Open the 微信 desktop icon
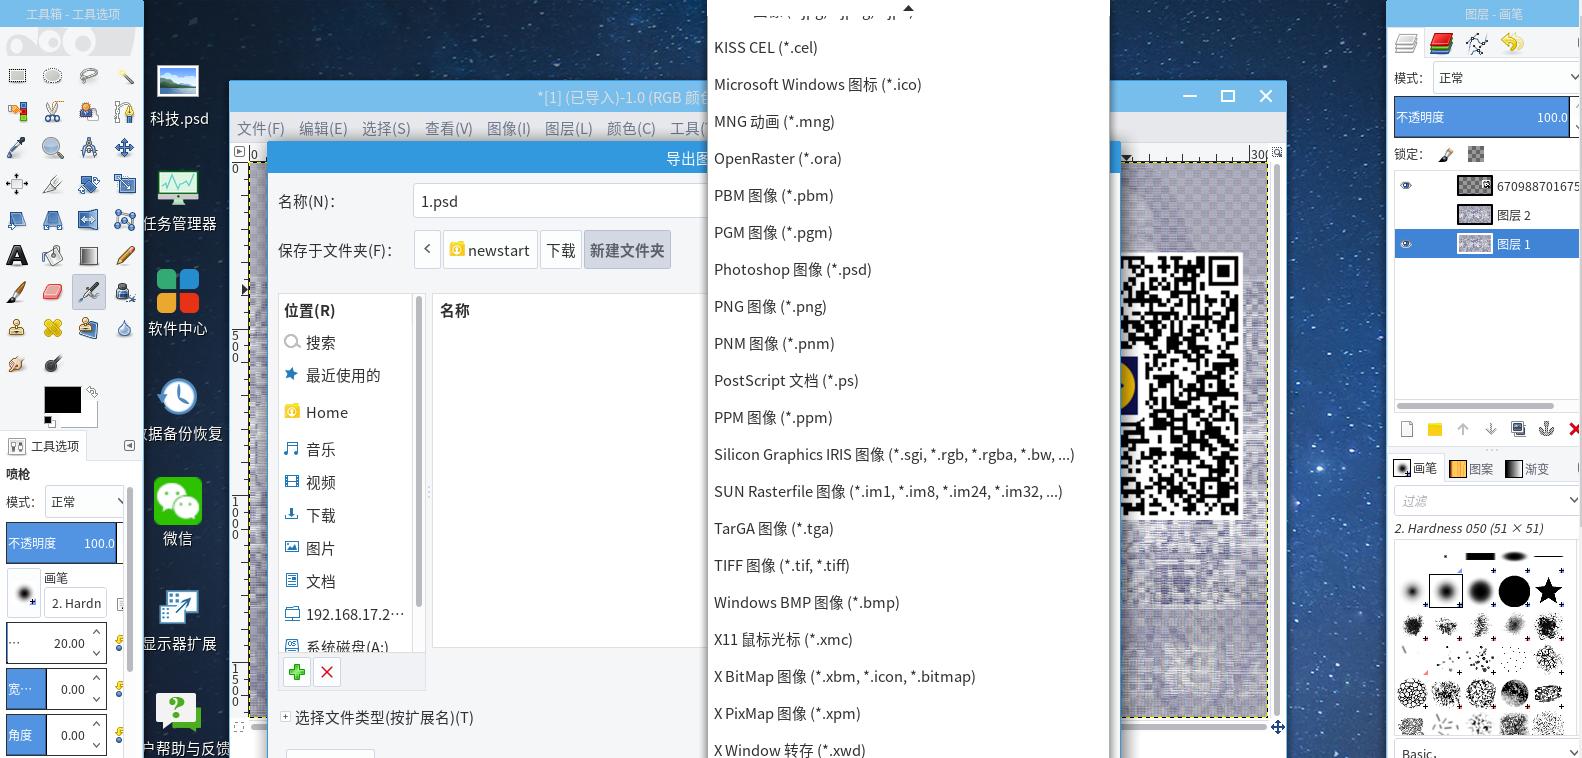Viewport: 1582px width, 758px height. click(x=178, y=511)
